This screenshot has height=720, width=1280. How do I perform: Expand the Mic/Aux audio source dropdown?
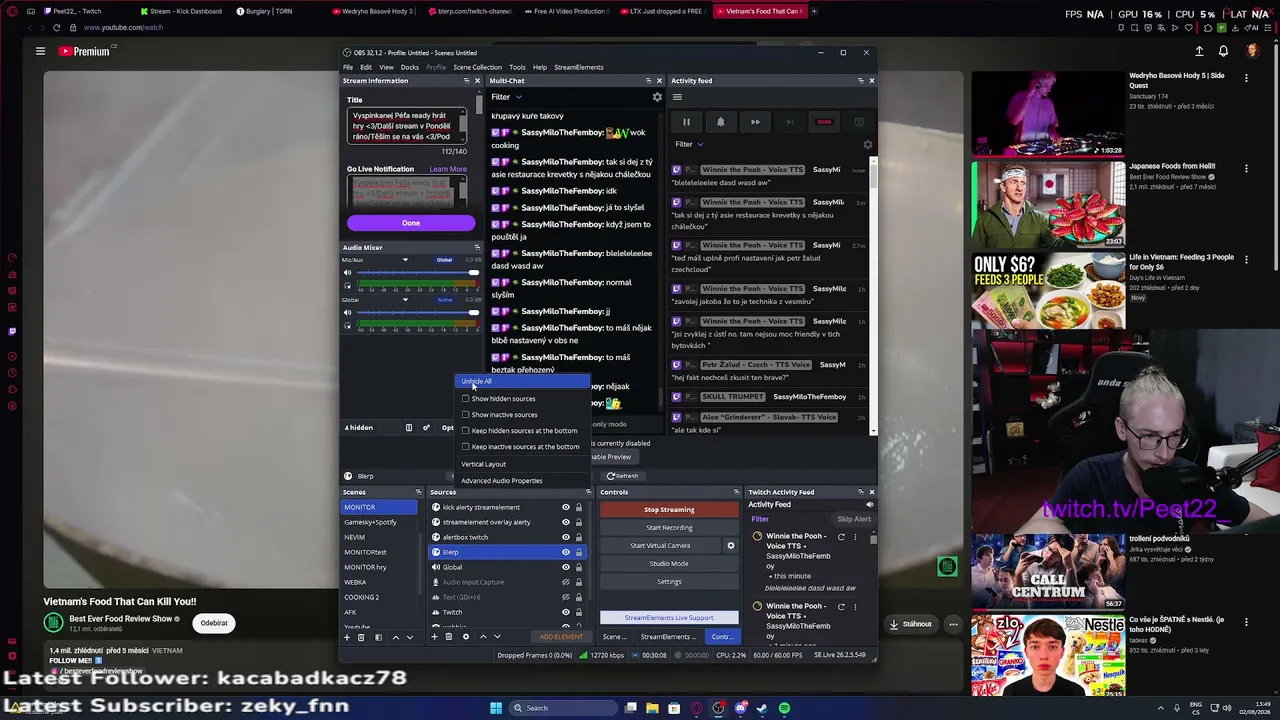point(405,260)
